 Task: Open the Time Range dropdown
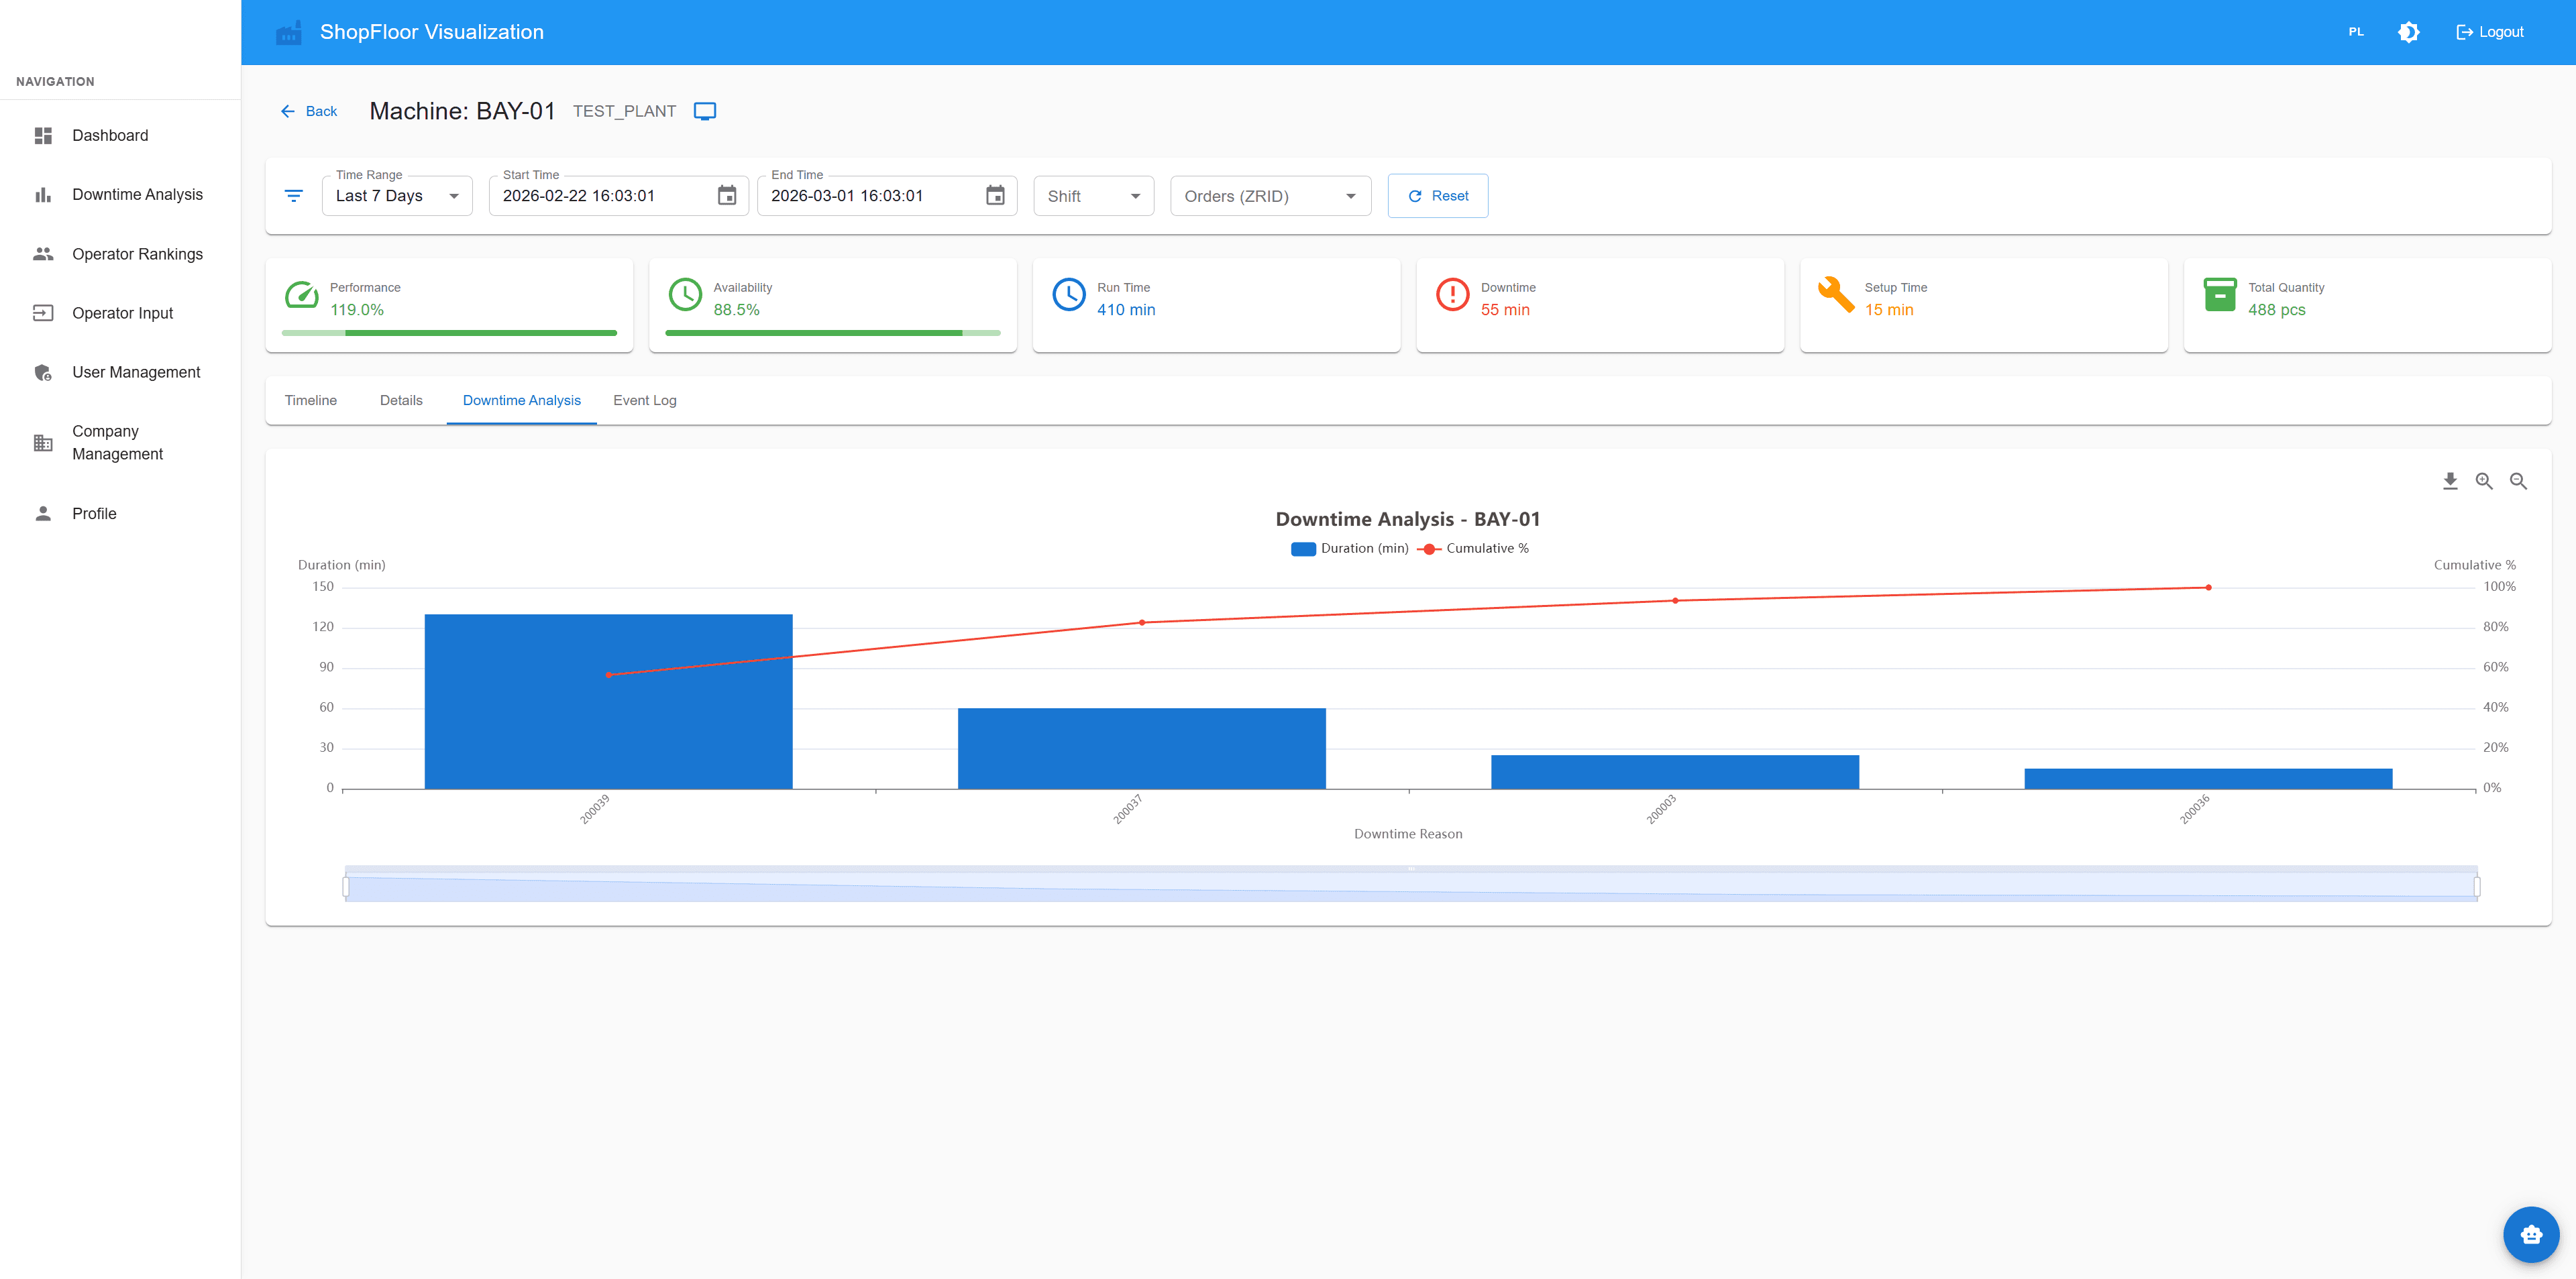(x=397, y=196)
